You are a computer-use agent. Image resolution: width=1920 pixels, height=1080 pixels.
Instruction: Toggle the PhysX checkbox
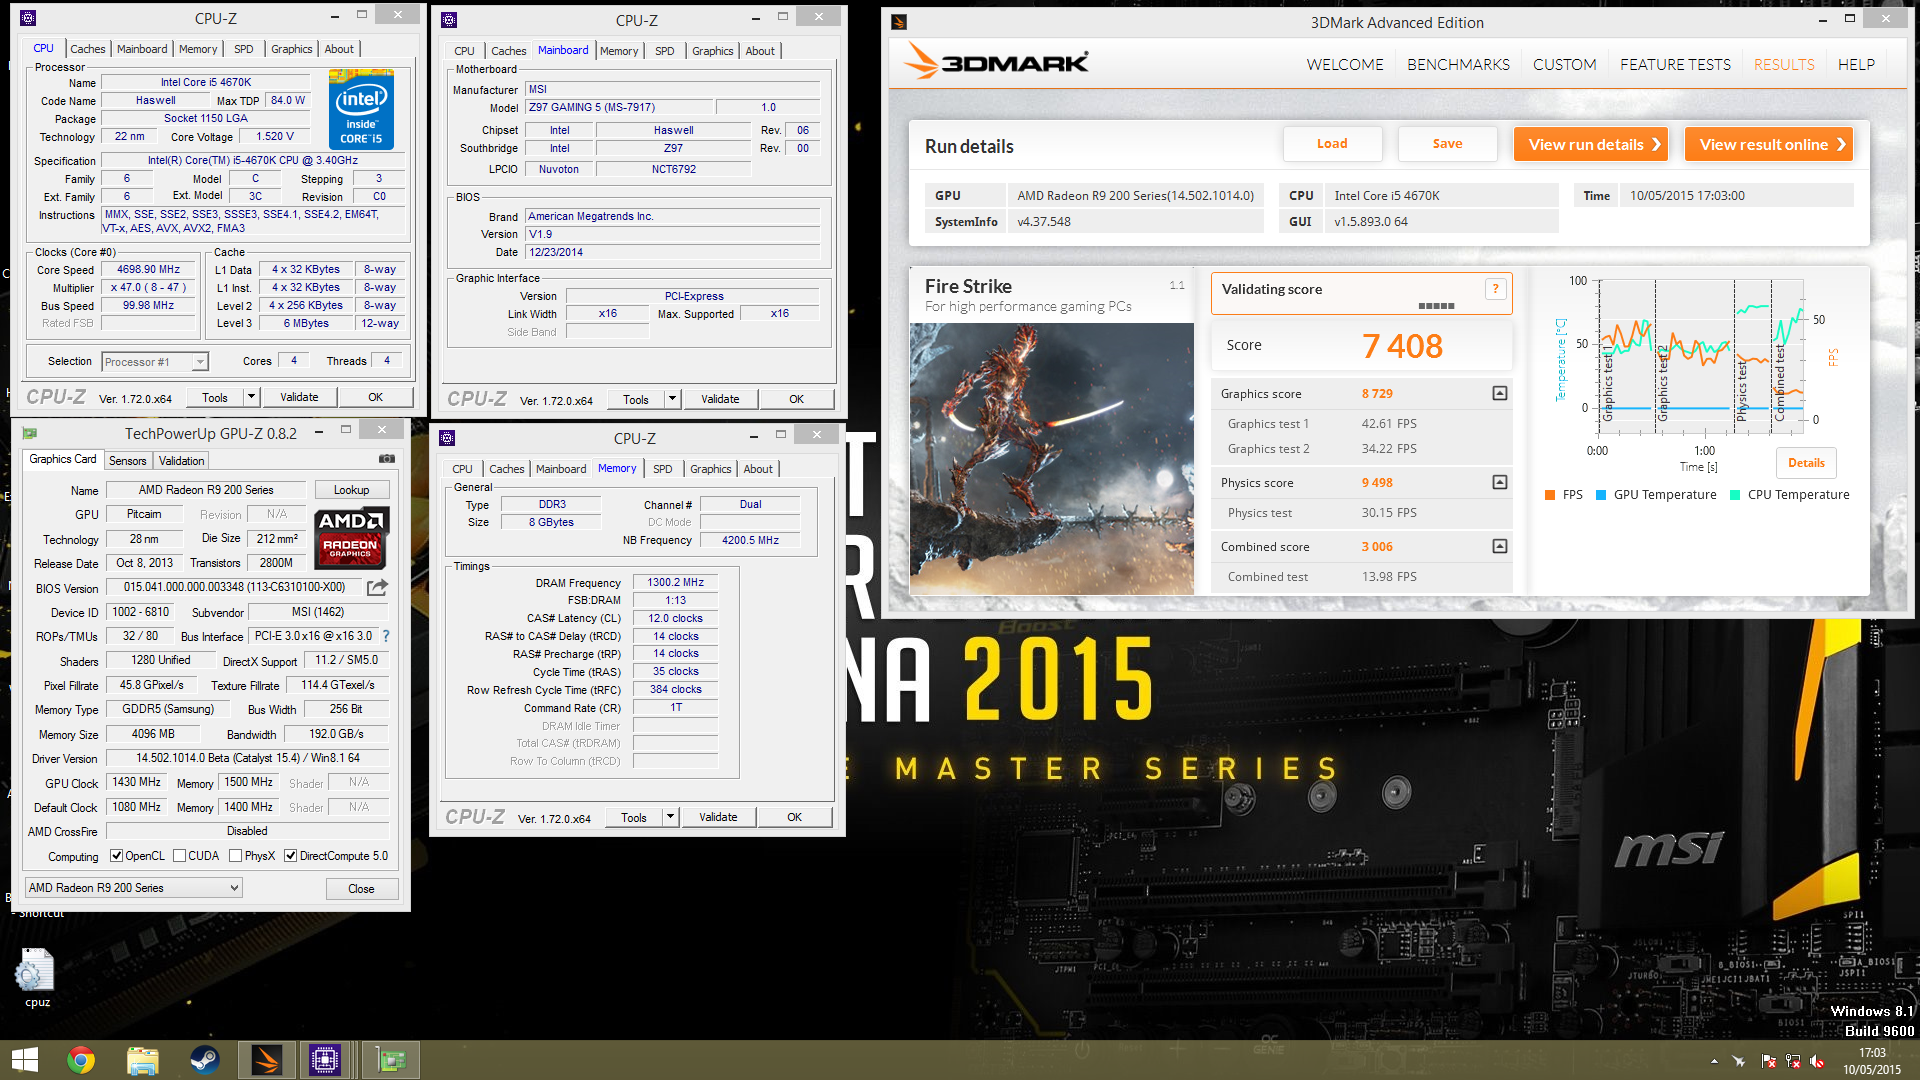point(235,856)
